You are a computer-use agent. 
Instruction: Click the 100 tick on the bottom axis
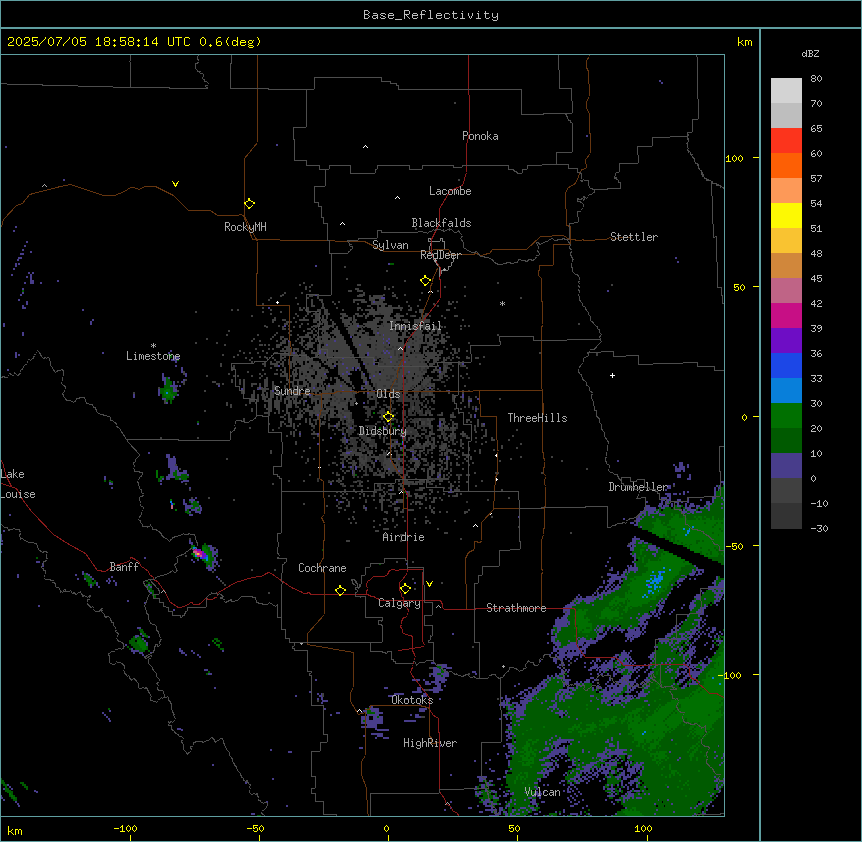pyautogui.click(x=643, y=828)
